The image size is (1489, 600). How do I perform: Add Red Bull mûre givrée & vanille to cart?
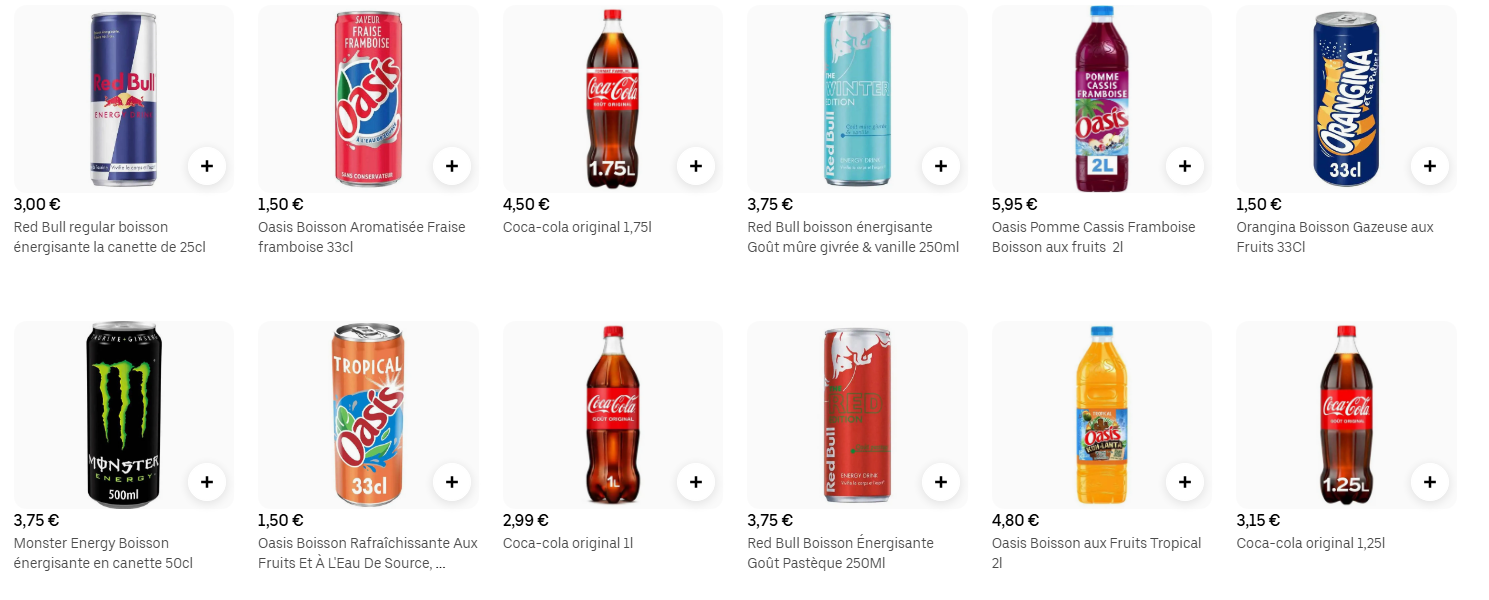[941, 166]
